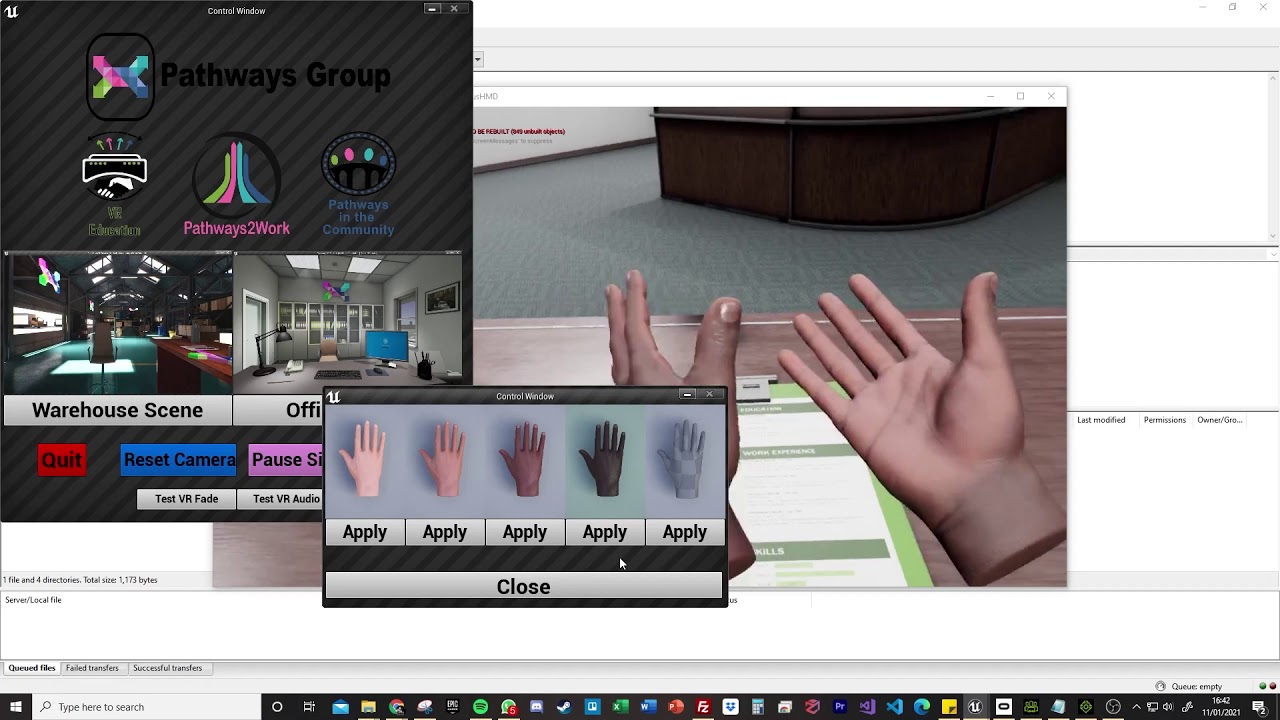Screen dimensions: 1280x720
Task: Switch to FileZilla in the taskbar
Action: point(704,707)
